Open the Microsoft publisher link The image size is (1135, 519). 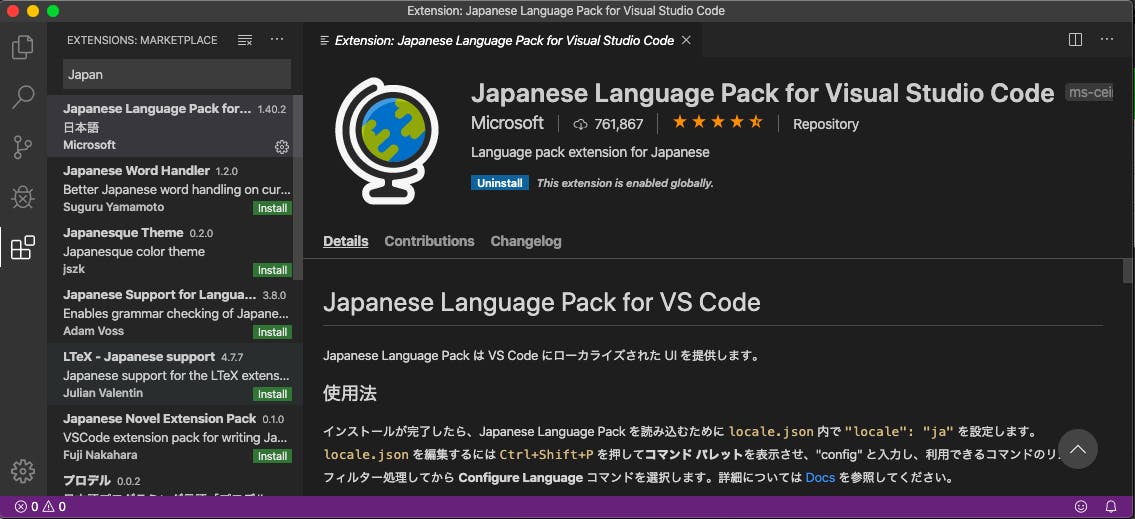pos(507,123)
